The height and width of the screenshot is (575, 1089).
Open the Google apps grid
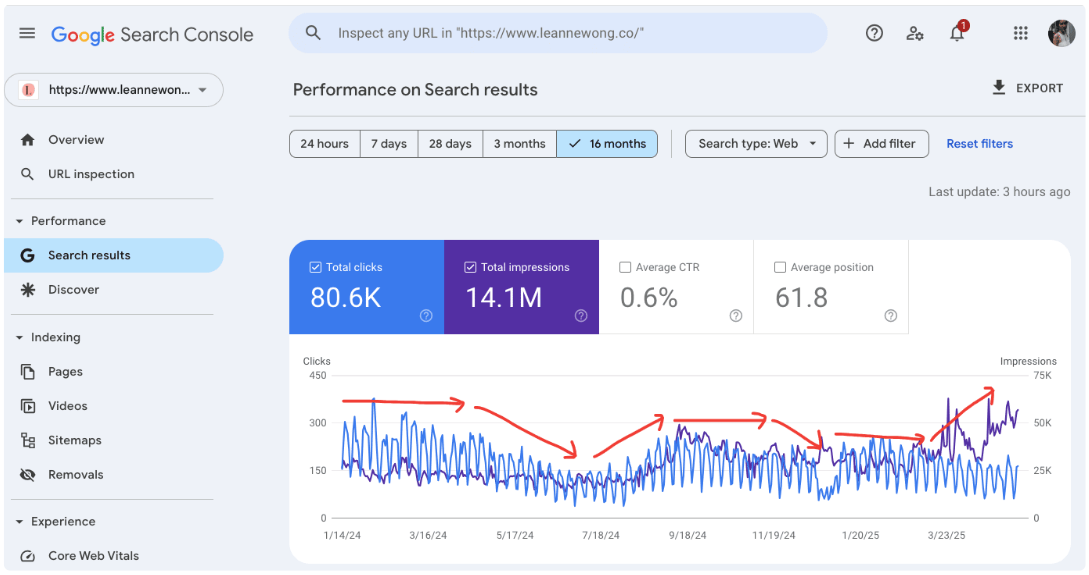[x=1020, y=33]
